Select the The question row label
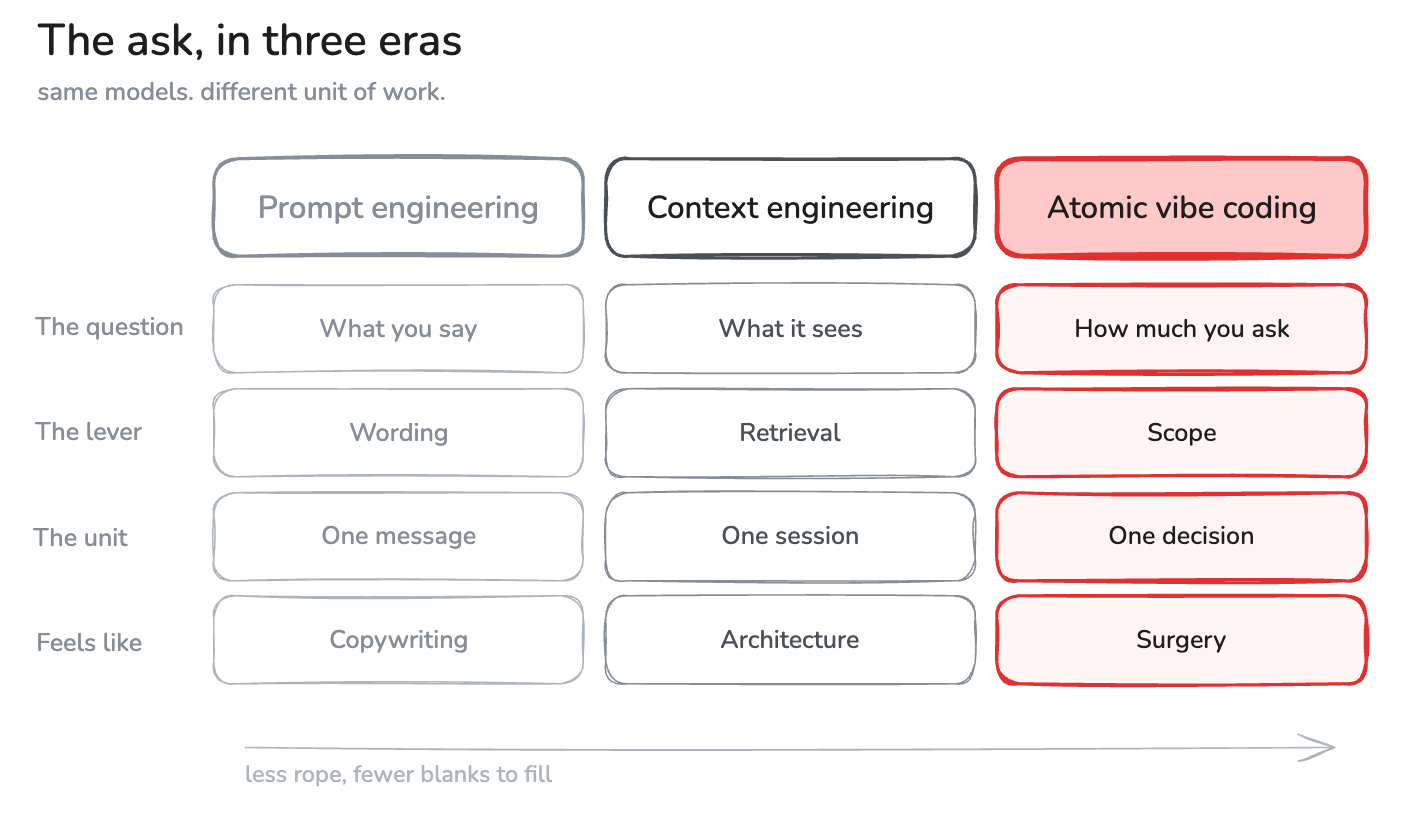The image size is (1416, 820). pyautogui.click(x=110, y=327)
